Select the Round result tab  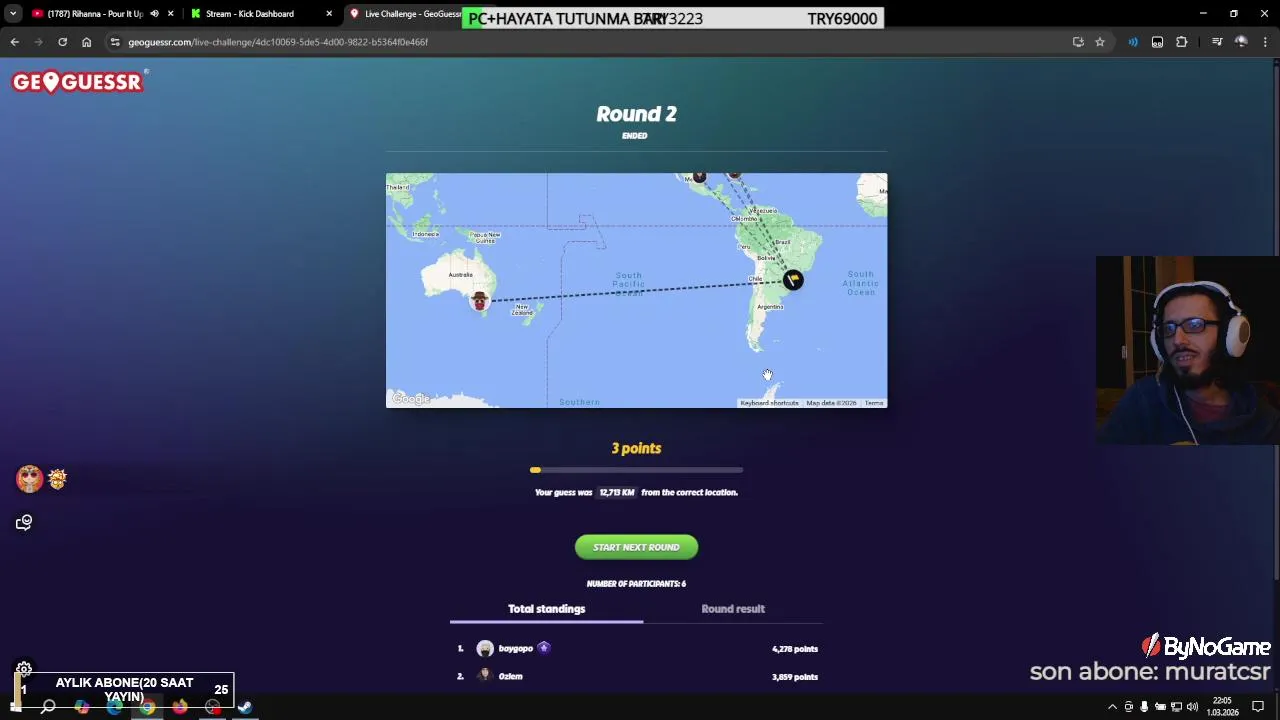(733, 609)
